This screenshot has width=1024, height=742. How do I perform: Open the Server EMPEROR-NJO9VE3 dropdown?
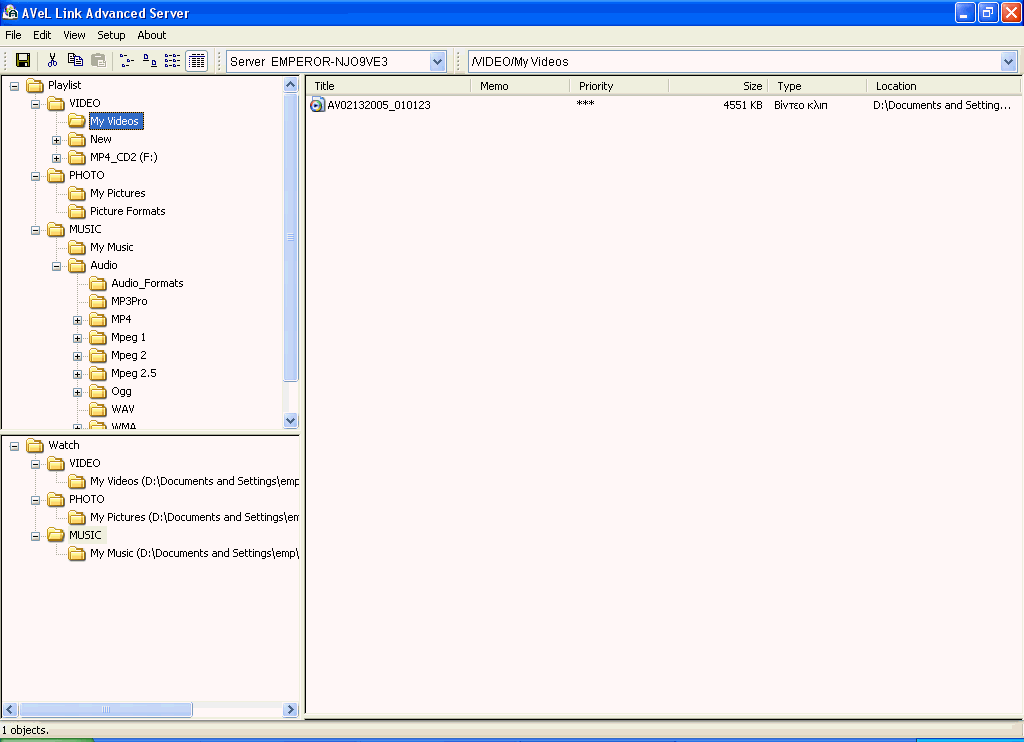coord(438,61)
